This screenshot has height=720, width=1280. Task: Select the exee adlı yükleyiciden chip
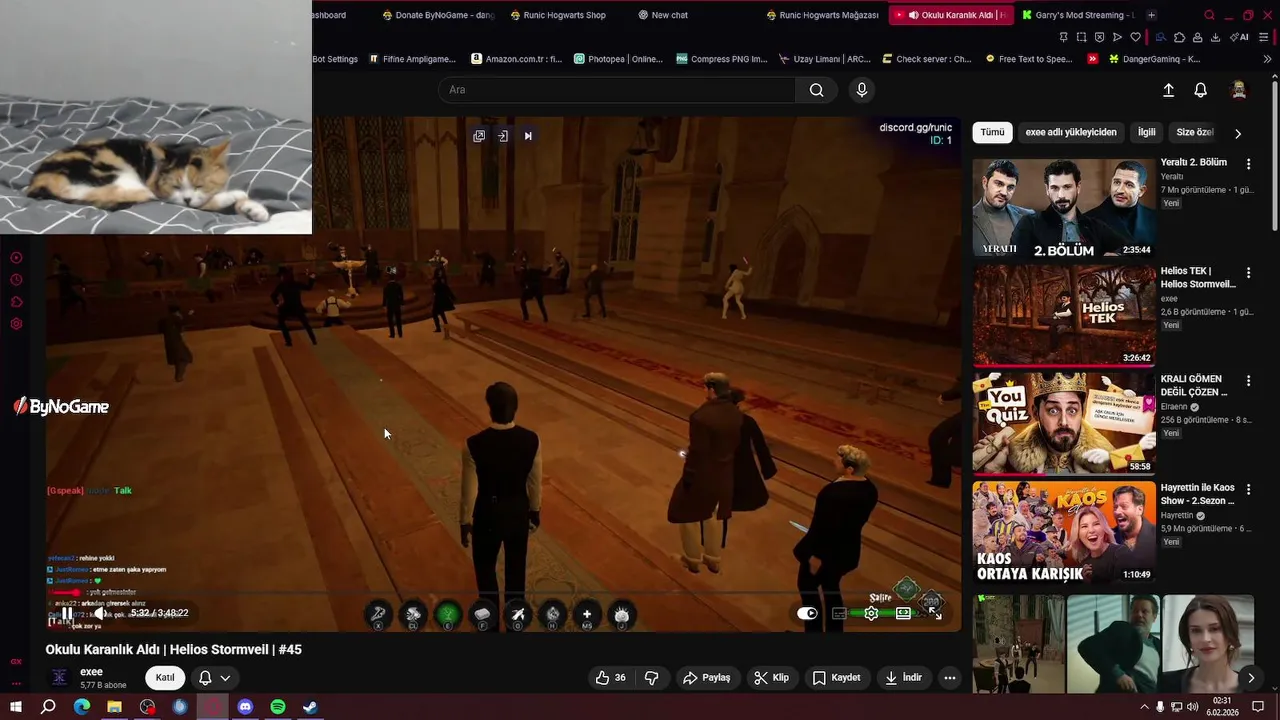(x=1071, y=132)
